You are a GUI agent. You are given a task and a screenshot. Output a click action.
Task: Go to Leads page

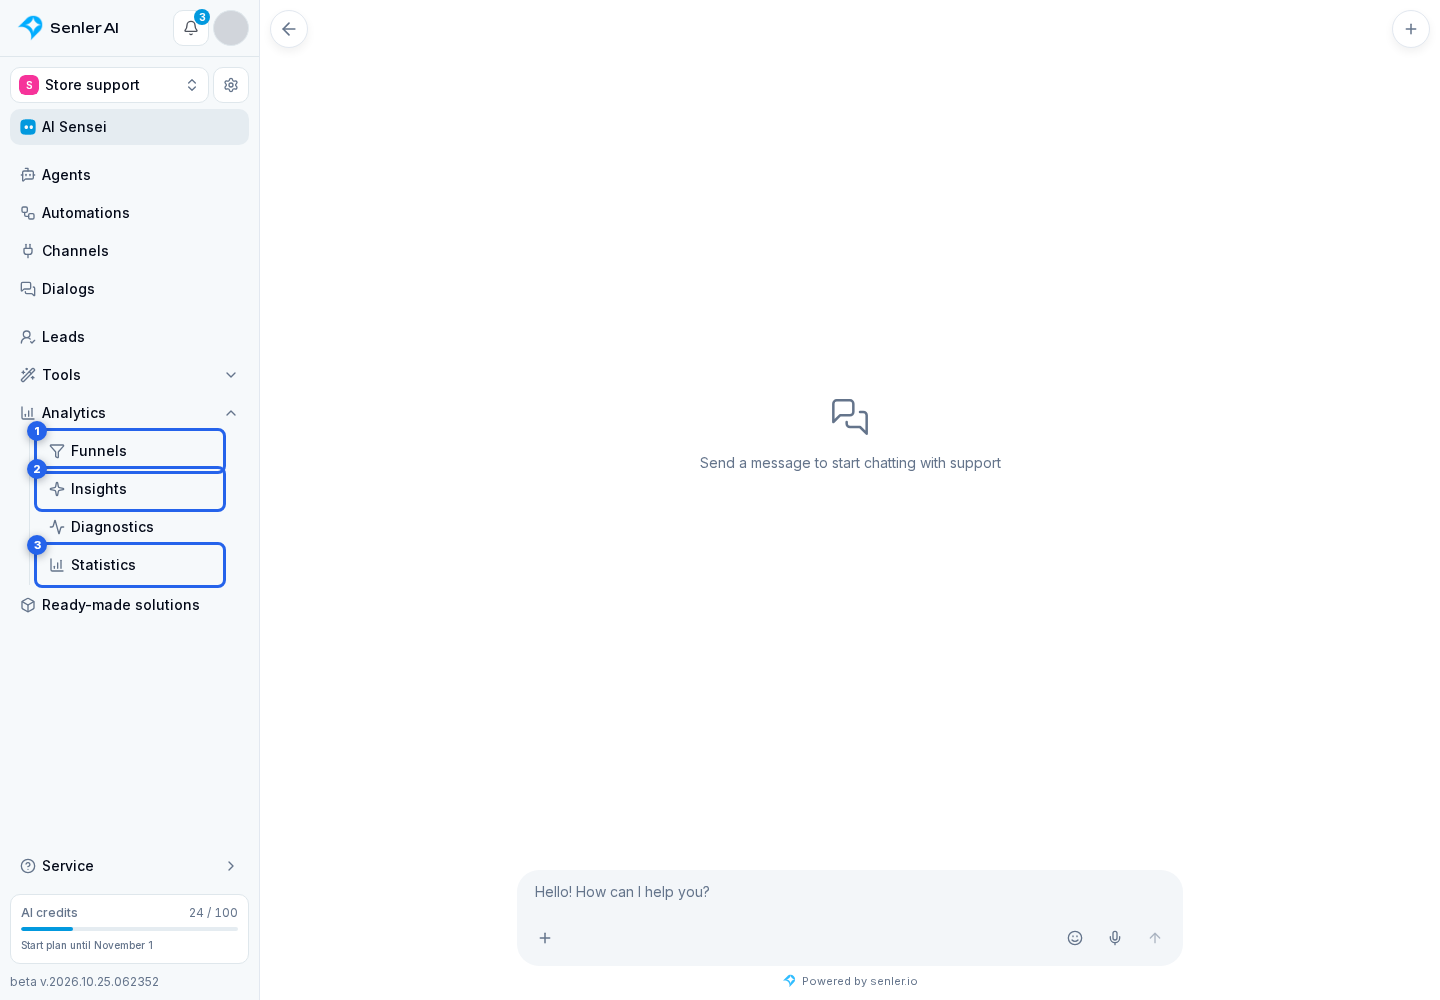[129, 337]
